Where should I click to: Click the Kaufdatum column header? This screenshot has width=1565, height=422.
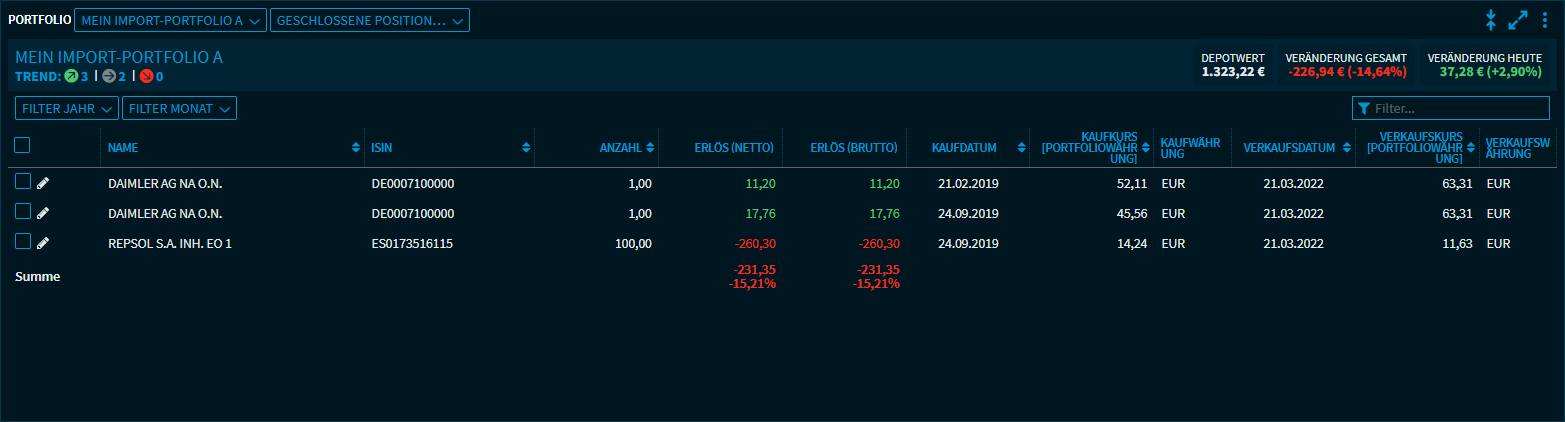[964, 148]
